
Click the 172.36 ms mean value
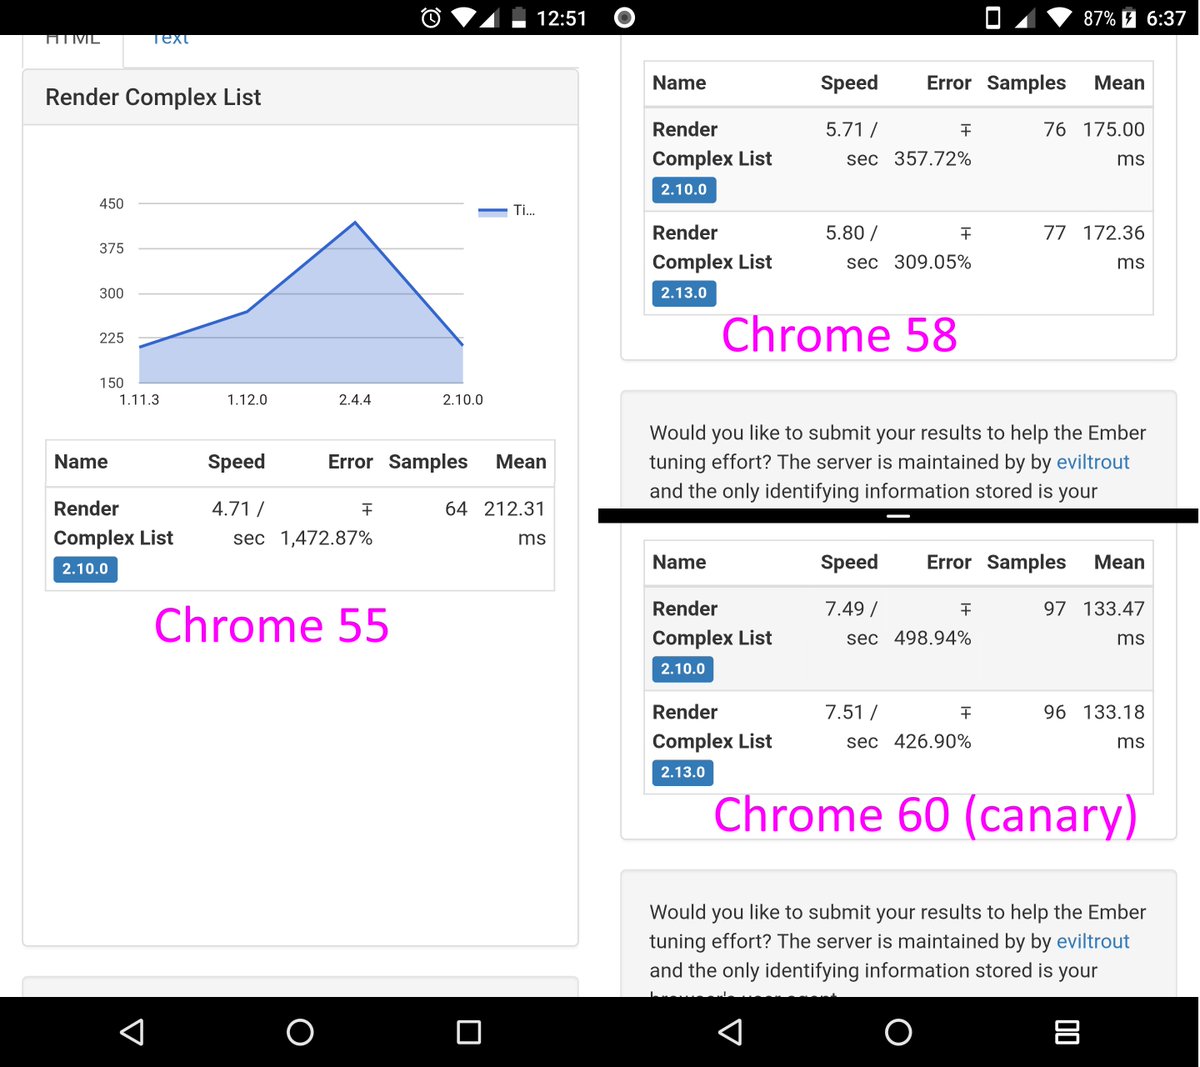tap(1113, 247)
